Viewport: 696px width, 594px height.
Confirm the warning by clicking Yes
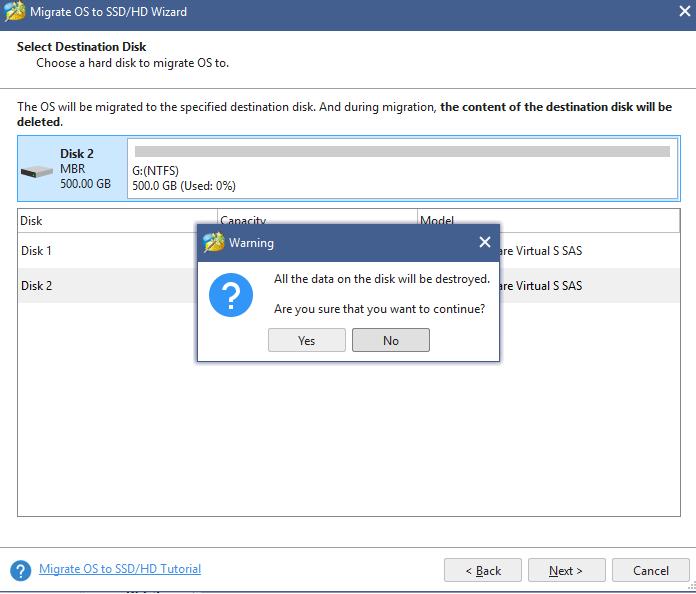(306, 340)
